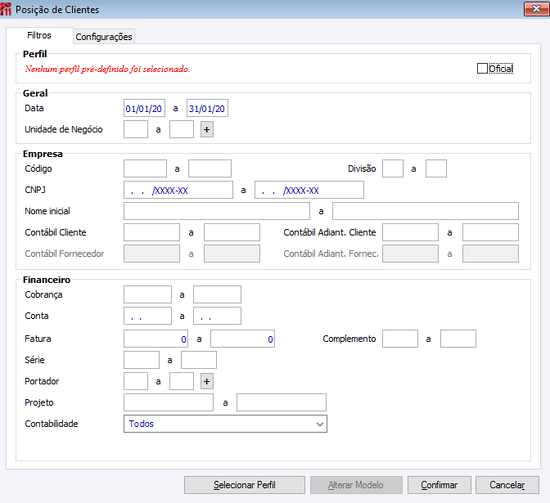The height and width of the screenshot is (503, 550).
Task: Close the Posição de Clientes window
Action: [x=536, y=9]
